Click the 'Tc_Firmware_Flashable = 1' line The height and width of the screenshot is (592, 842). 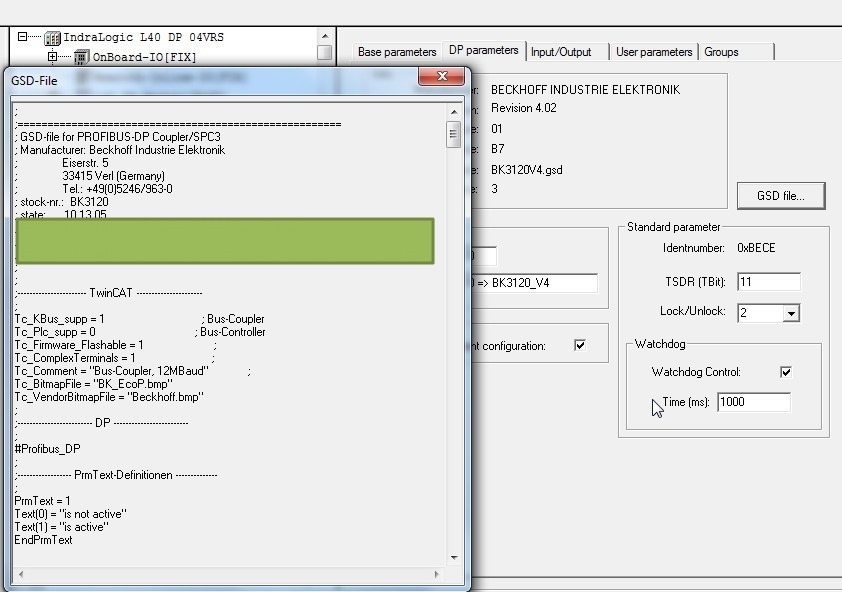[78, 345]
